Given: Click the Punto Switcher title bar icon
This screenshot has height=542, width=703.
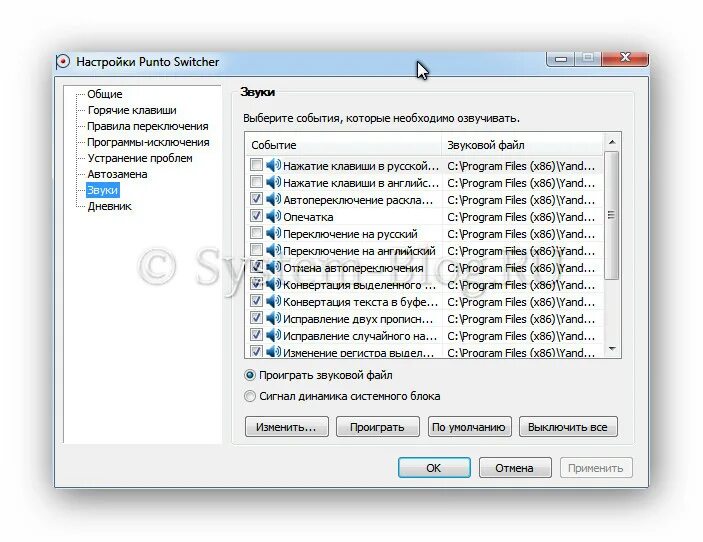Looking at the screenshot, I should [63, 61].
